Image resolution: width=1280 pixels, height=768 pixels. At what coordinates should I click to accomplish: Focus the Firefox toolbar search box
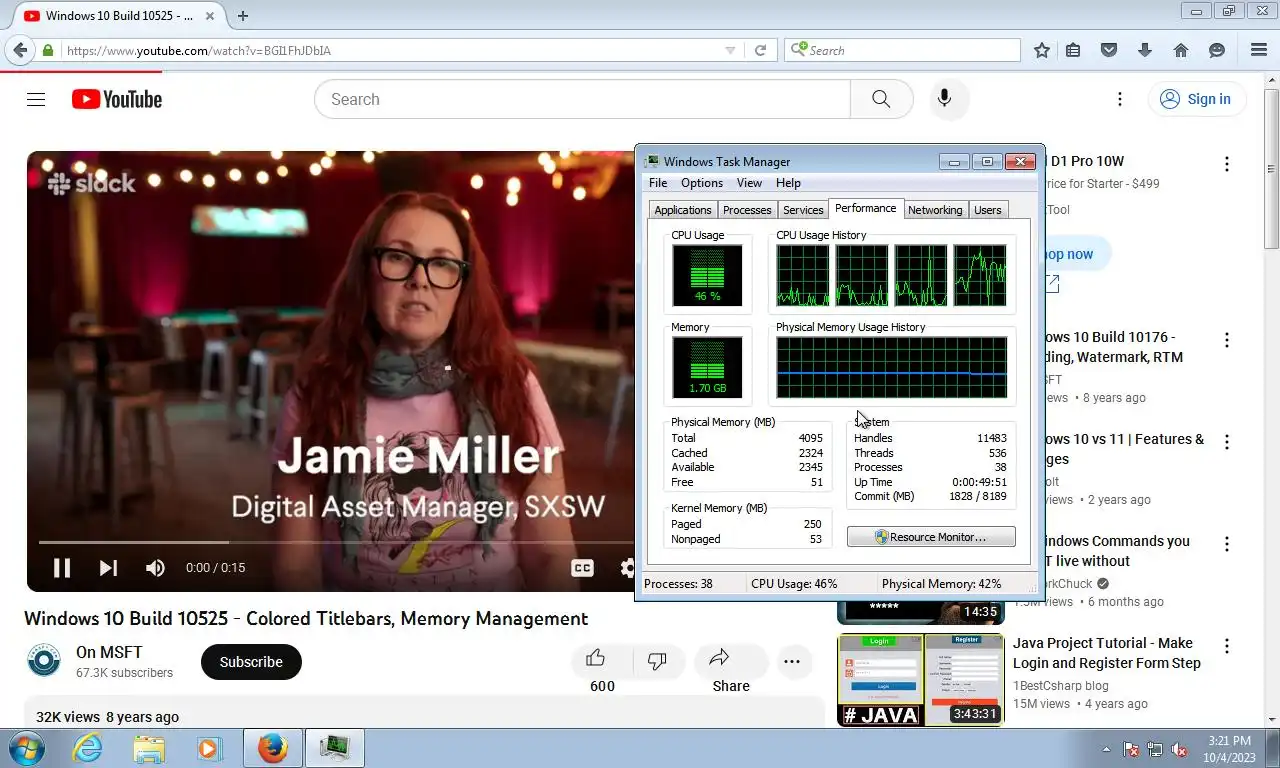[902, 50]
